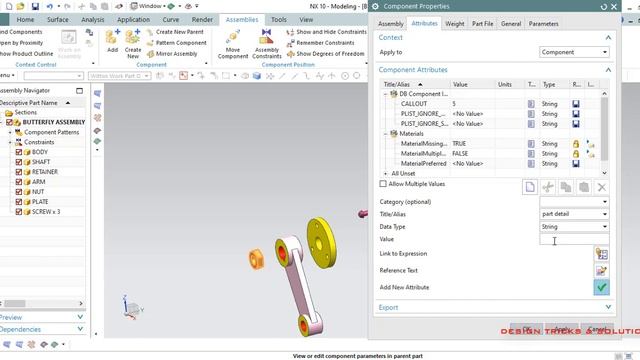The width and height of the screenshot is (640, 360).
Task: Open the Title/Alias dropdown
Action: (574, 214)
